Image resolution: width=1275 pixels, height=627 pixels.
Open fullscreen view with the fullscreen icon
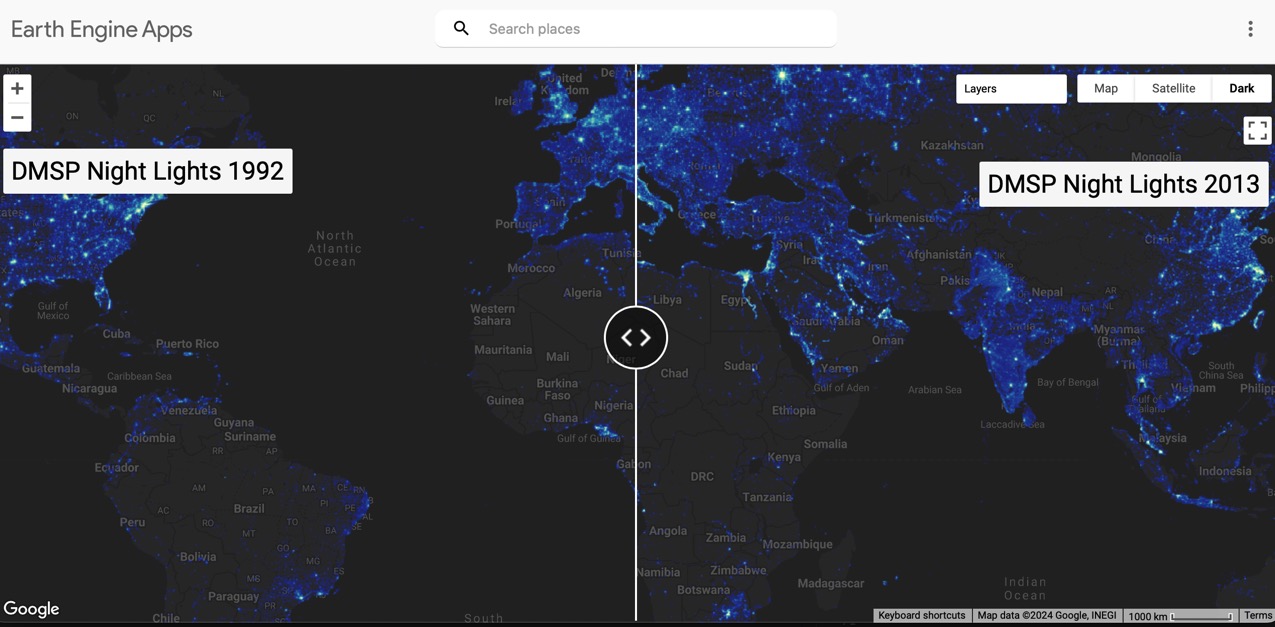pos(1257,130)
